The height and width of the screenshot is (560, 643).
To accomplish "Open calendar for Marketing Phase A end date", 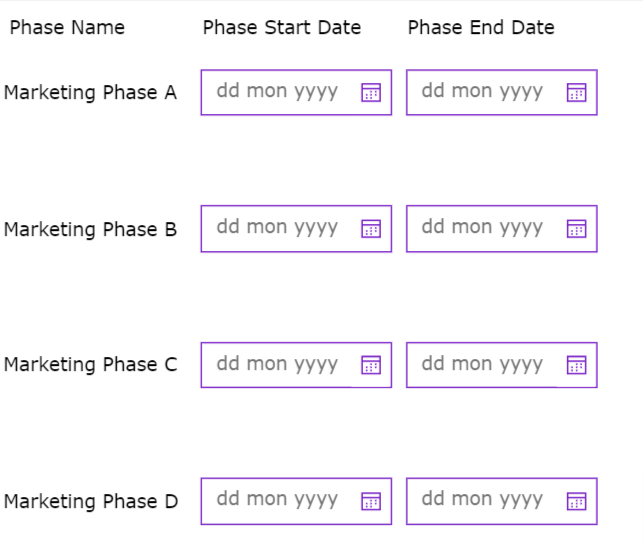I will tap(576, 93).
